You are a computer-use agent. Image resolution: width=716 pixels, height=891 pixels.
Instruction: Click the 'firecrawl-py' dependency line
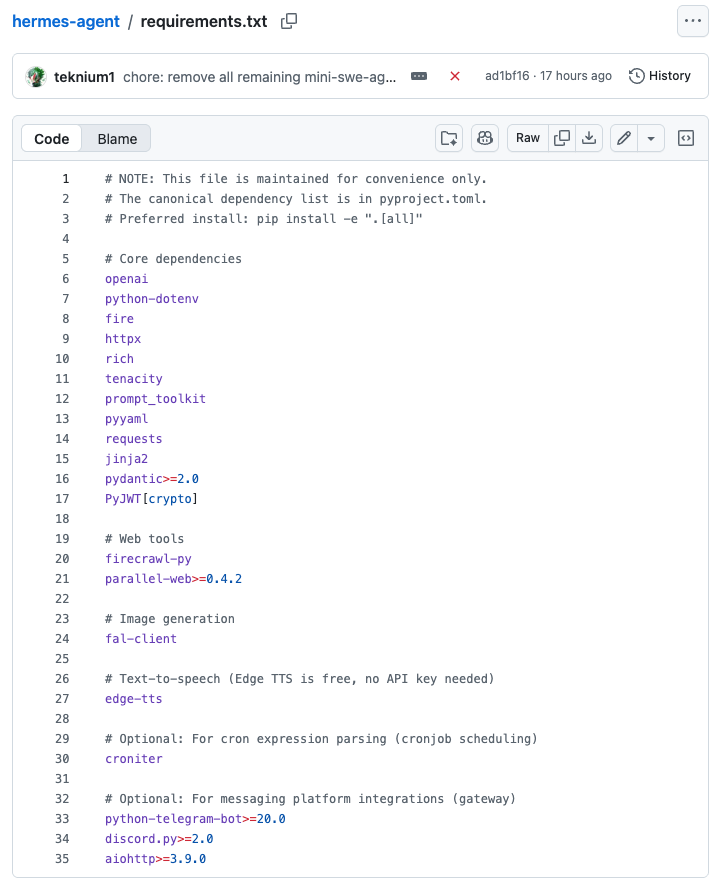click(148, 559)
